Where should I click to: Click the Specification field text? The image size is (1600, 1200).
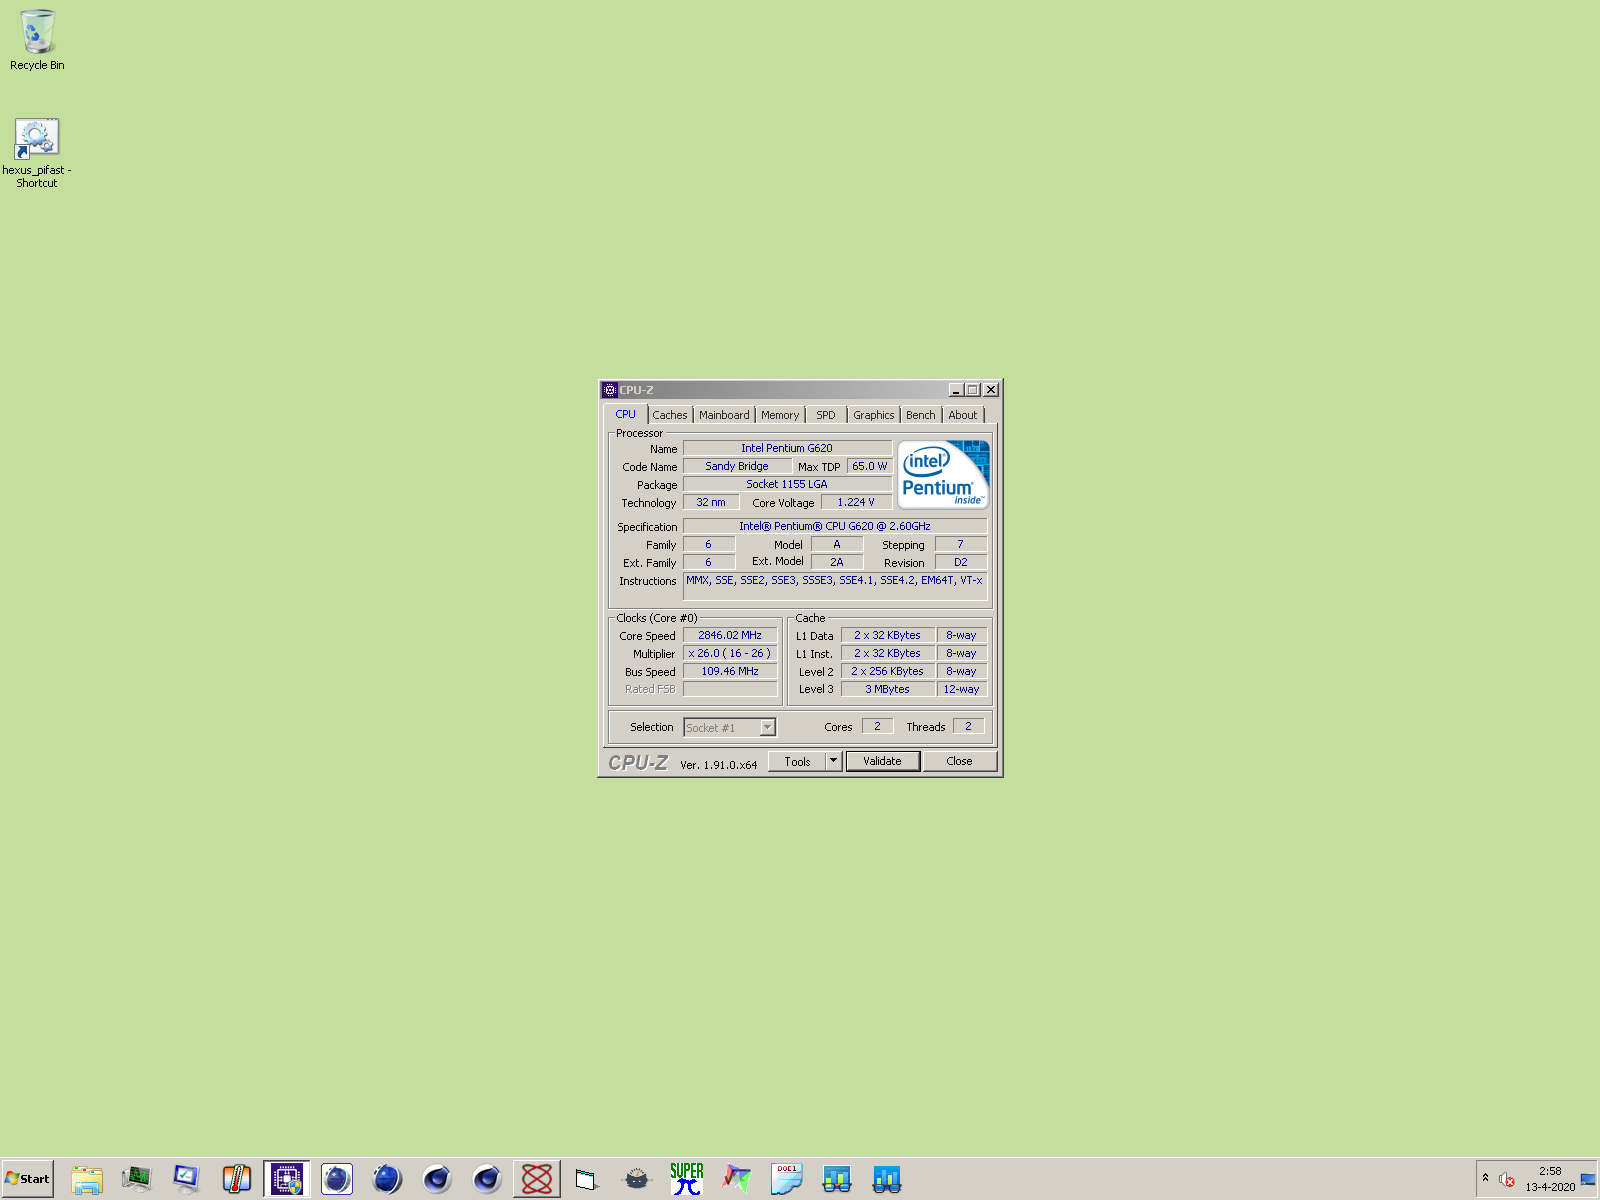coord(835,526)
